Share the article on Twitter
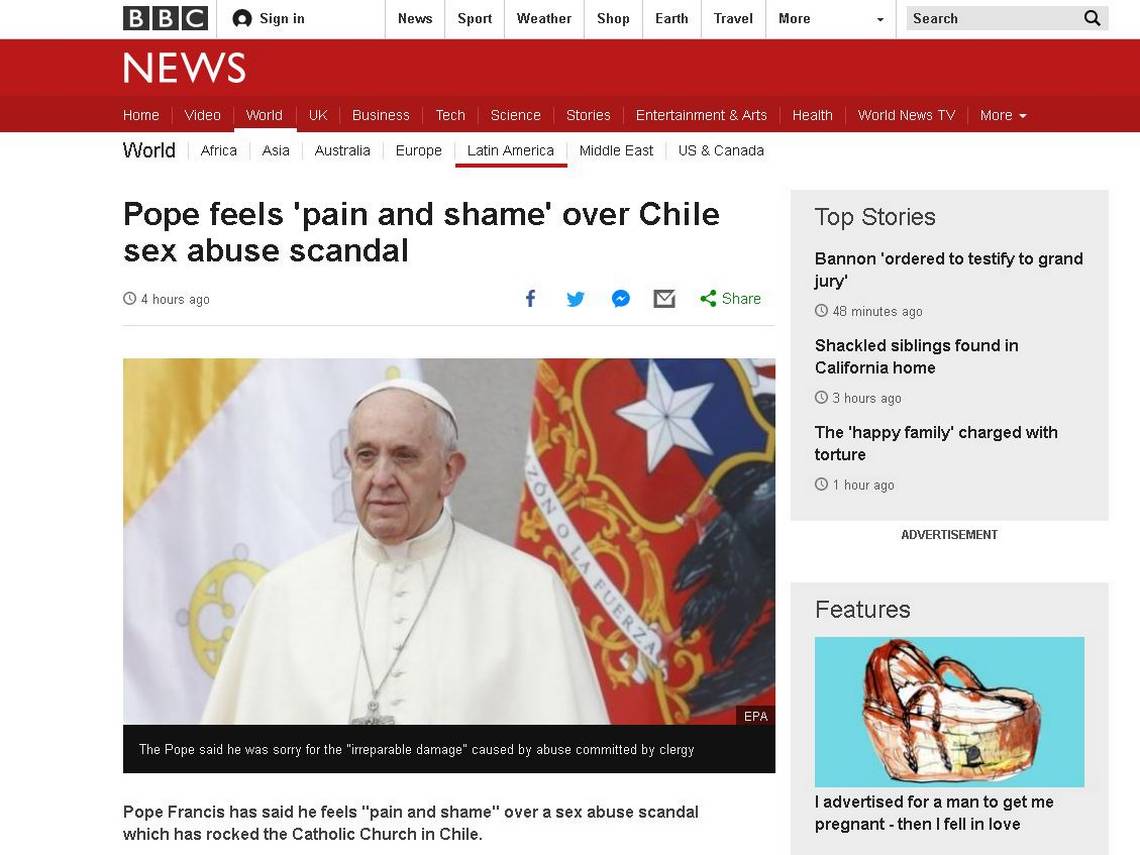The image size is (1140, 855). tap(575, 299)
